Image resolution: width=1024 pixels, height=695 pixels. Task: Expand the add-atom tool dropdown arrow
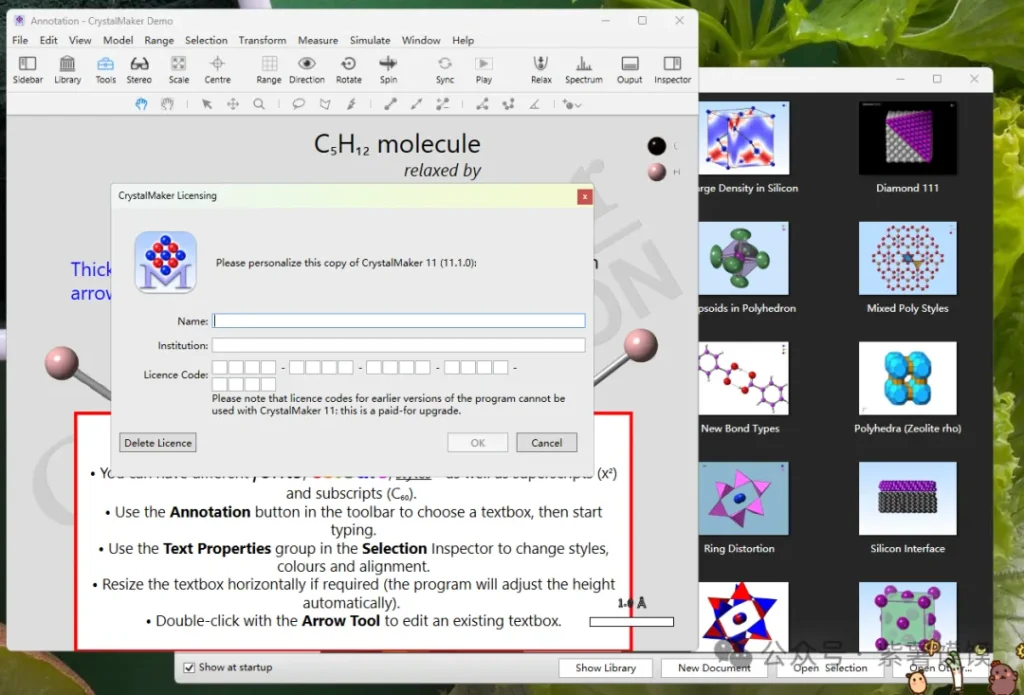pyautogui.click(x=578, y=105)
